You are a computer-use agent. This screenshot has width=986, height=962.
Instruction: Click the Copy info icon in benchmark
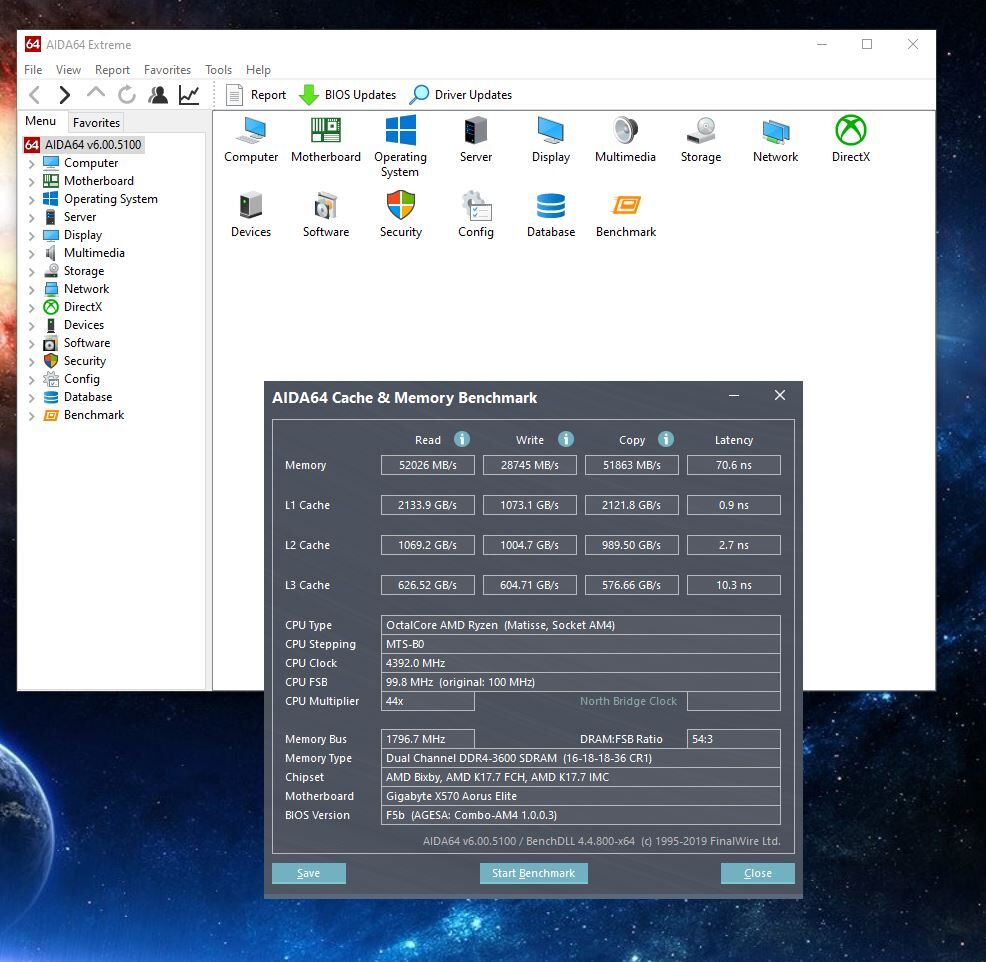tap(666, 439)
